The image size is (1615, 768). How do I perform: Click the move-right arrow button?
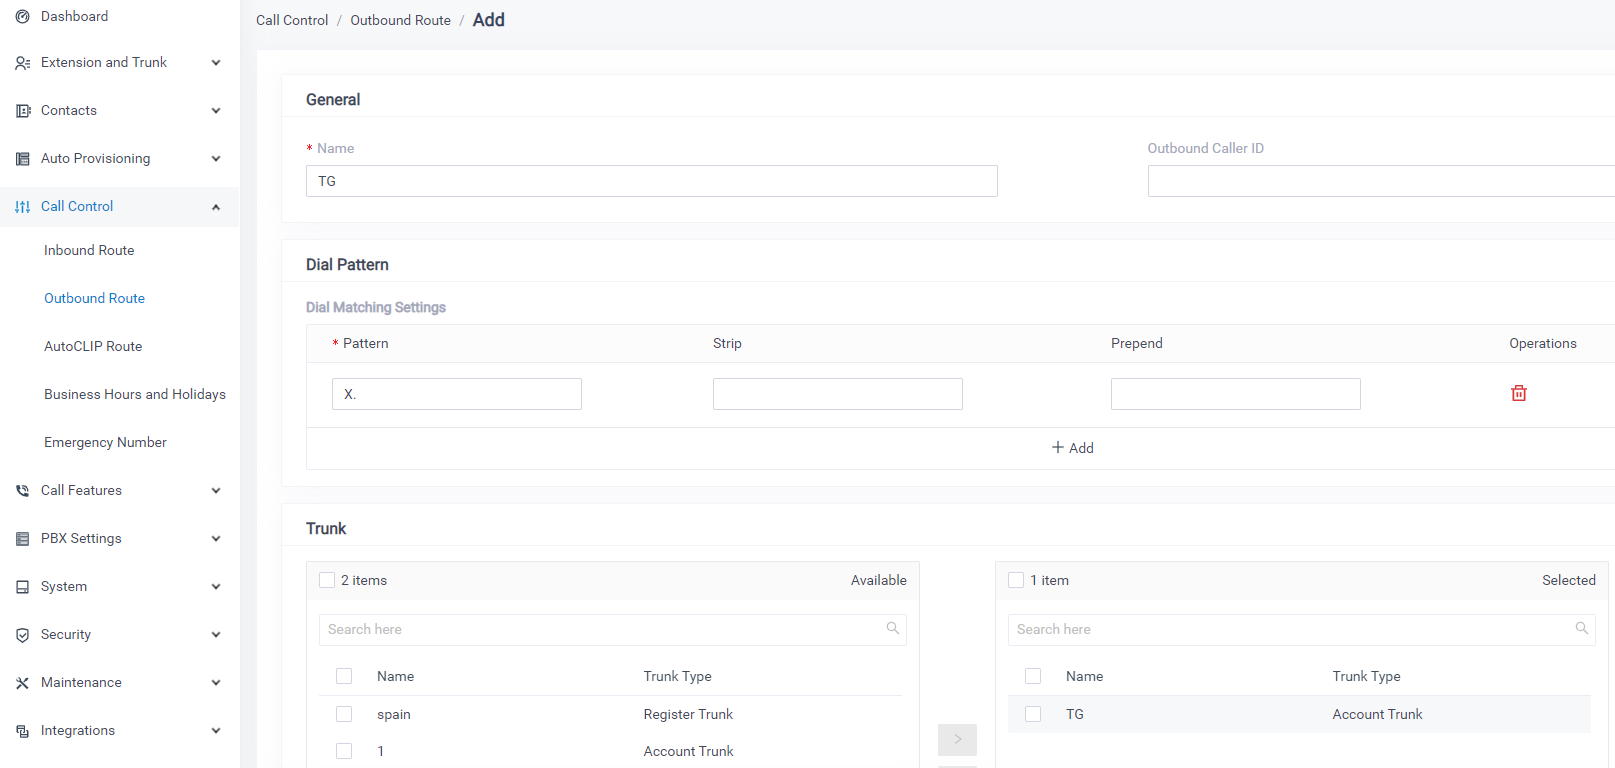coord(957,739)
